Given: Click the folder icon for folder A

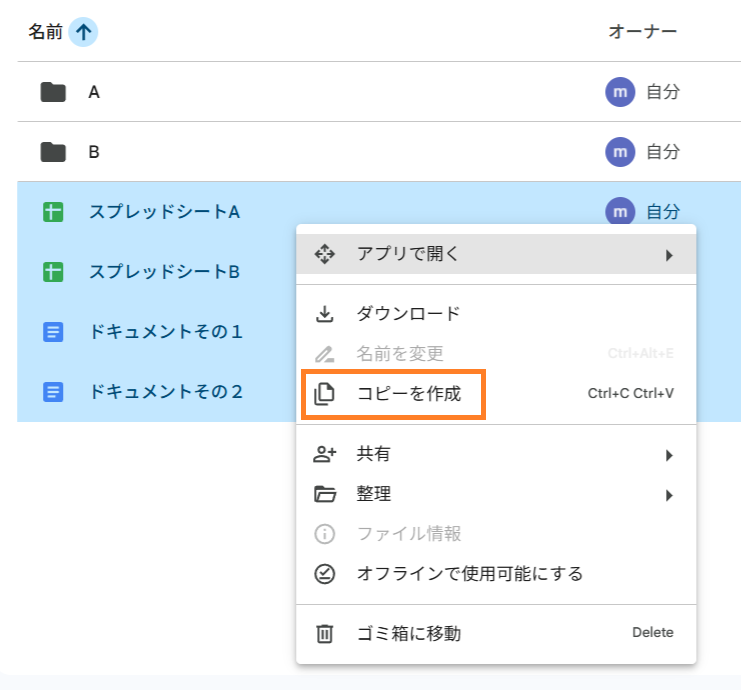Looking at the screenshot, I should 53,92.
